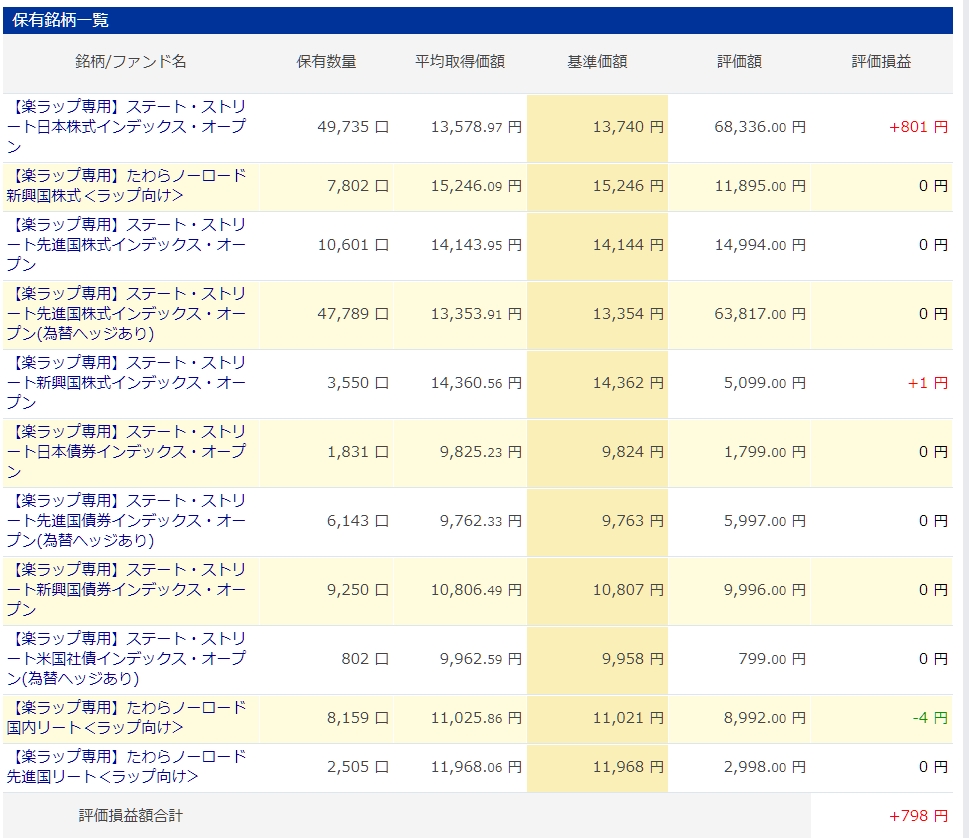Click the 評価額 column header
The height and width of the screenshot is (838, 969).
coord(739,62)
